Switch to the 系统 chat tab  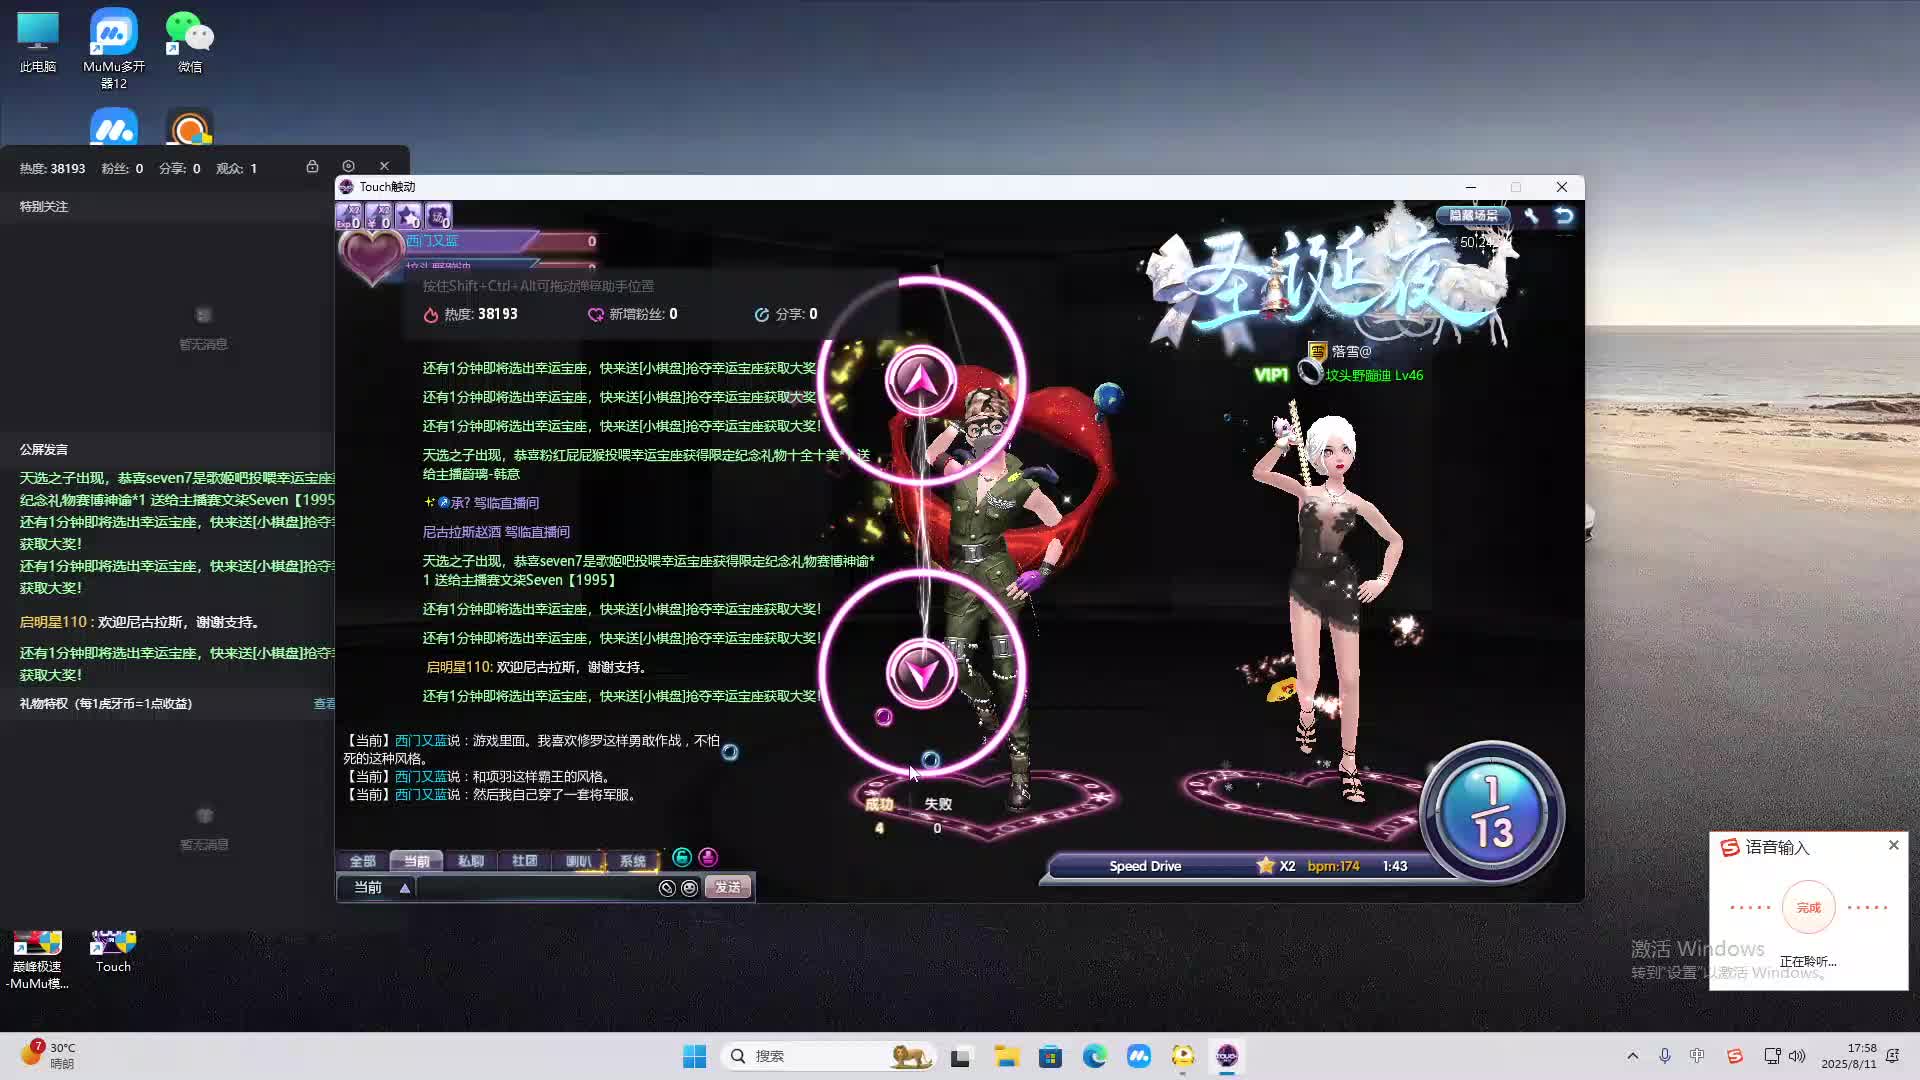coord(632,861)
